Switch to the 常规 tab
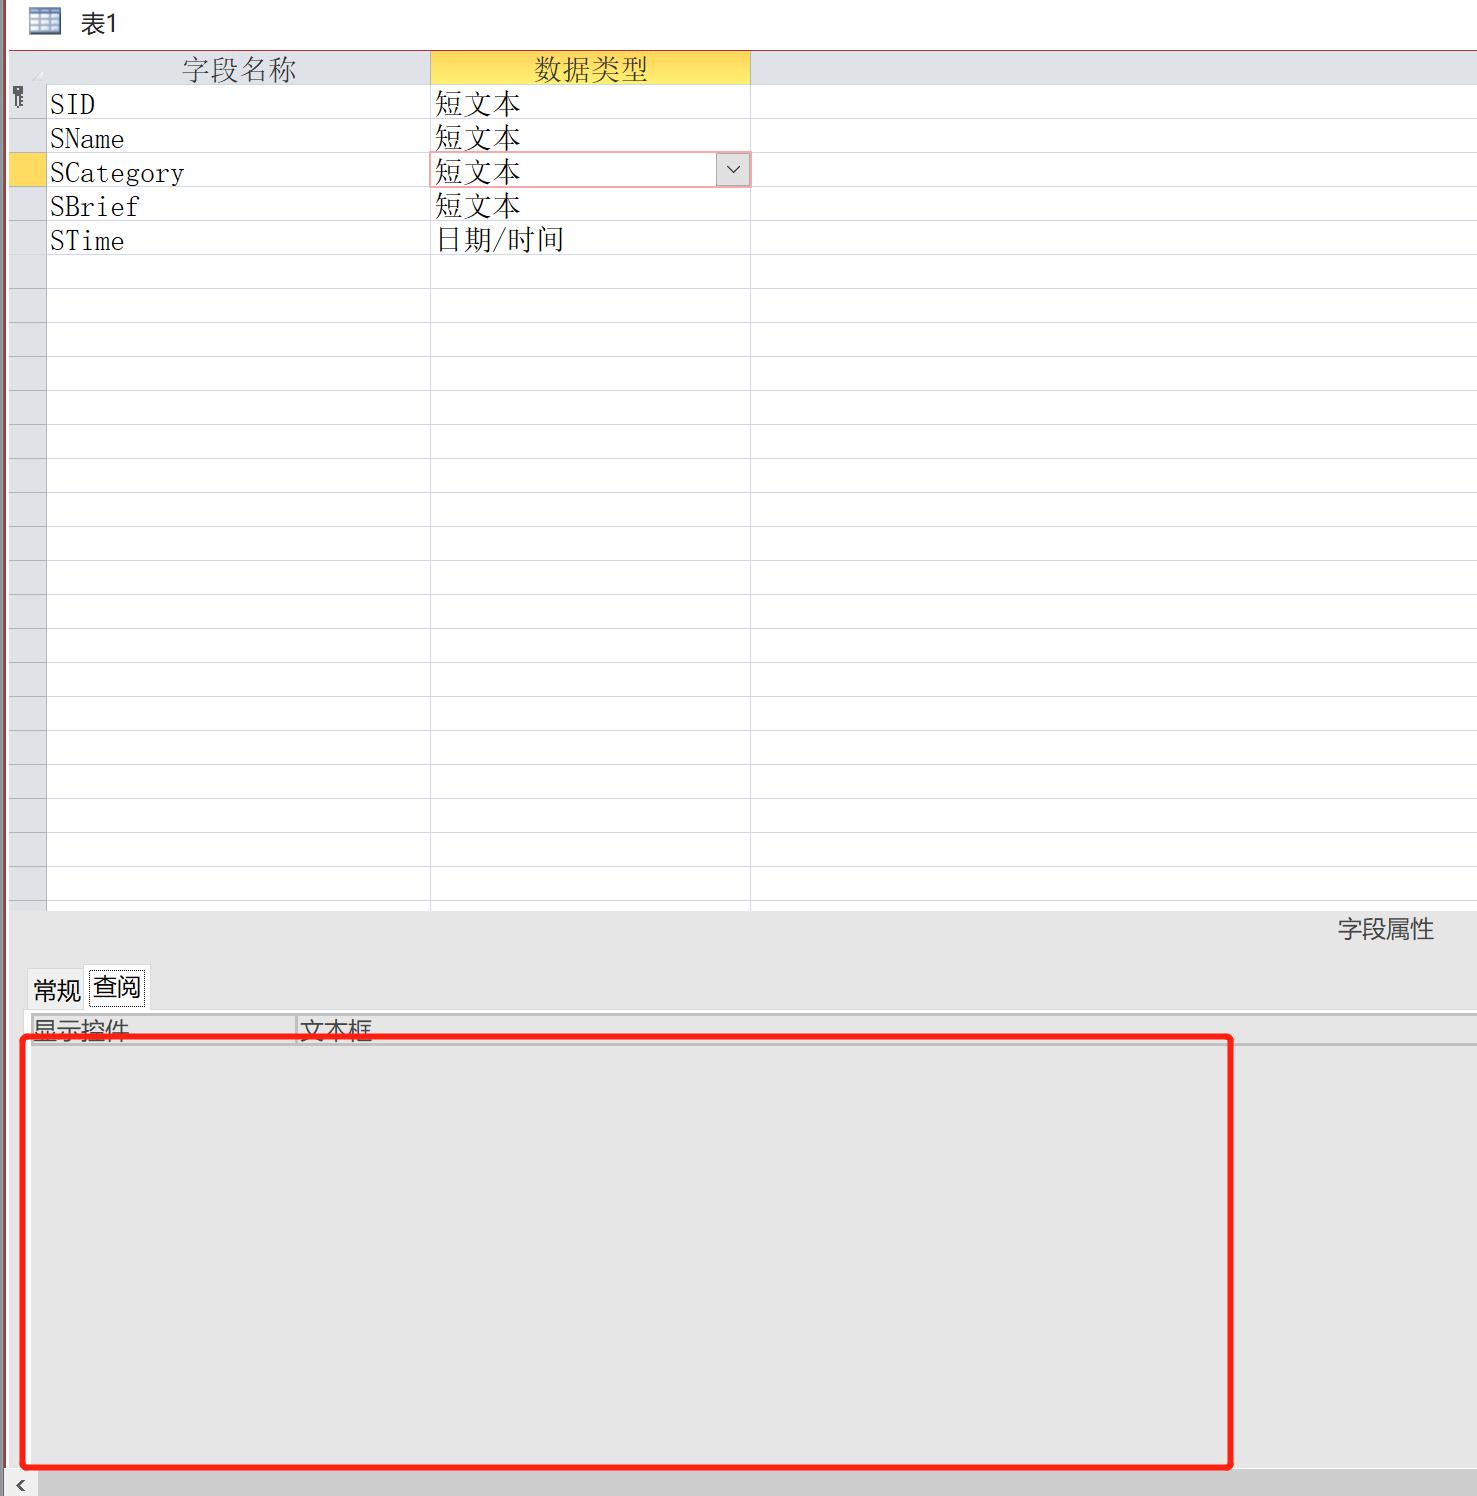 click(57, 990)
